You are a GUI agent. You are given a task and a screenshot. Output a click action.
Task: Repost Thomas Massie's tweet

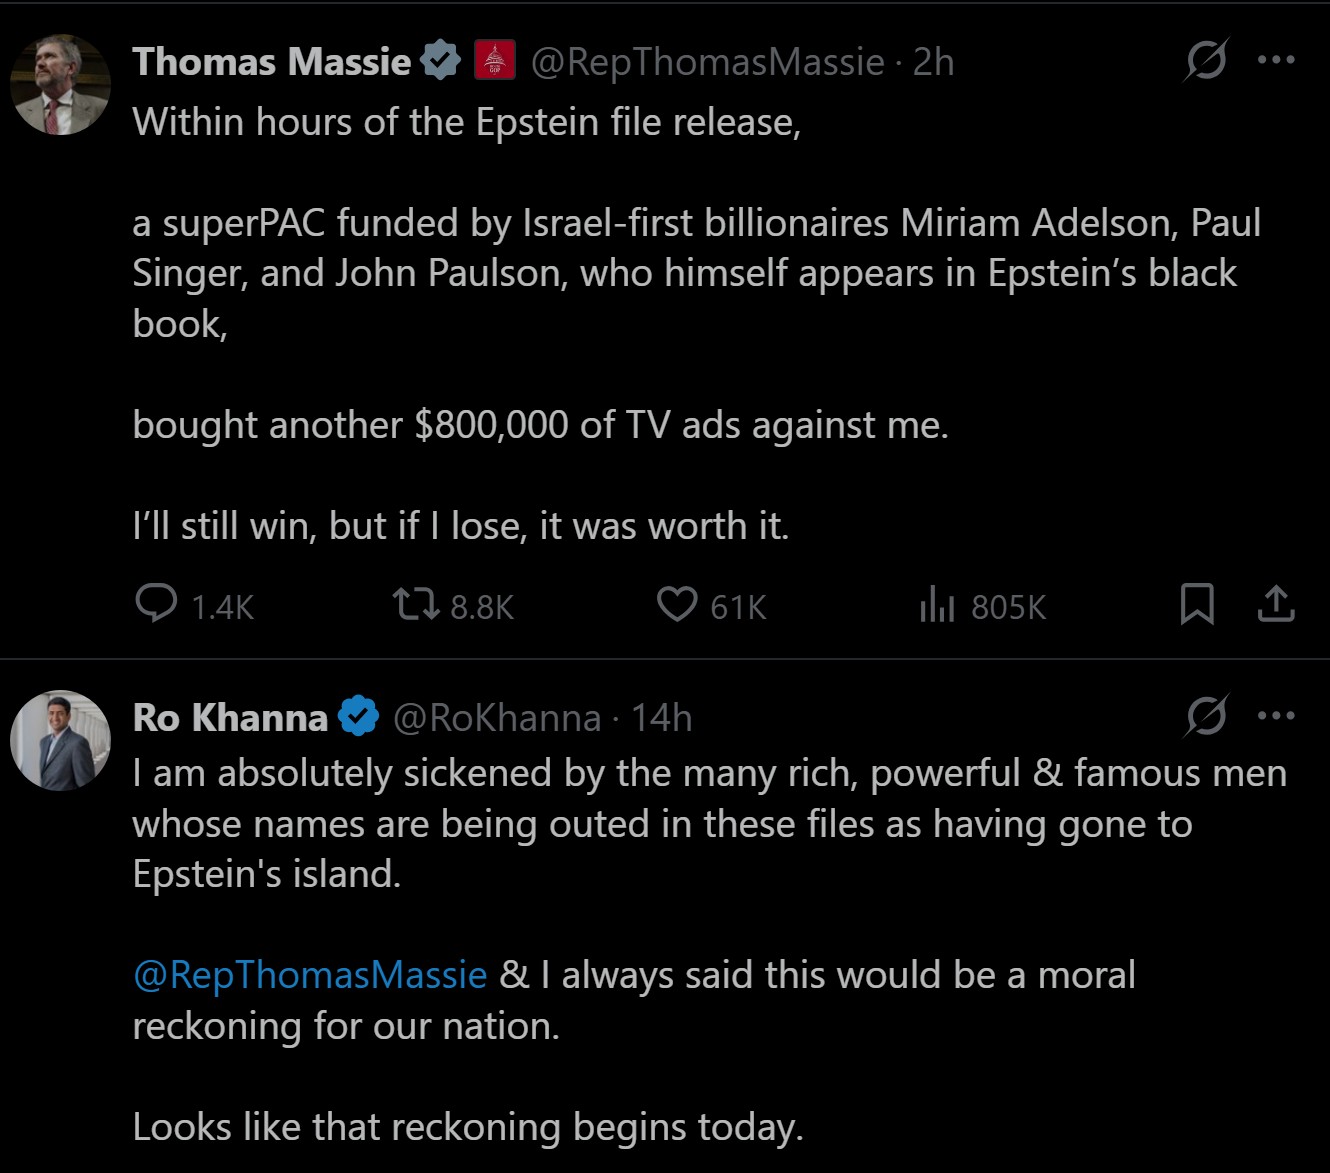[x=416, y=604]
